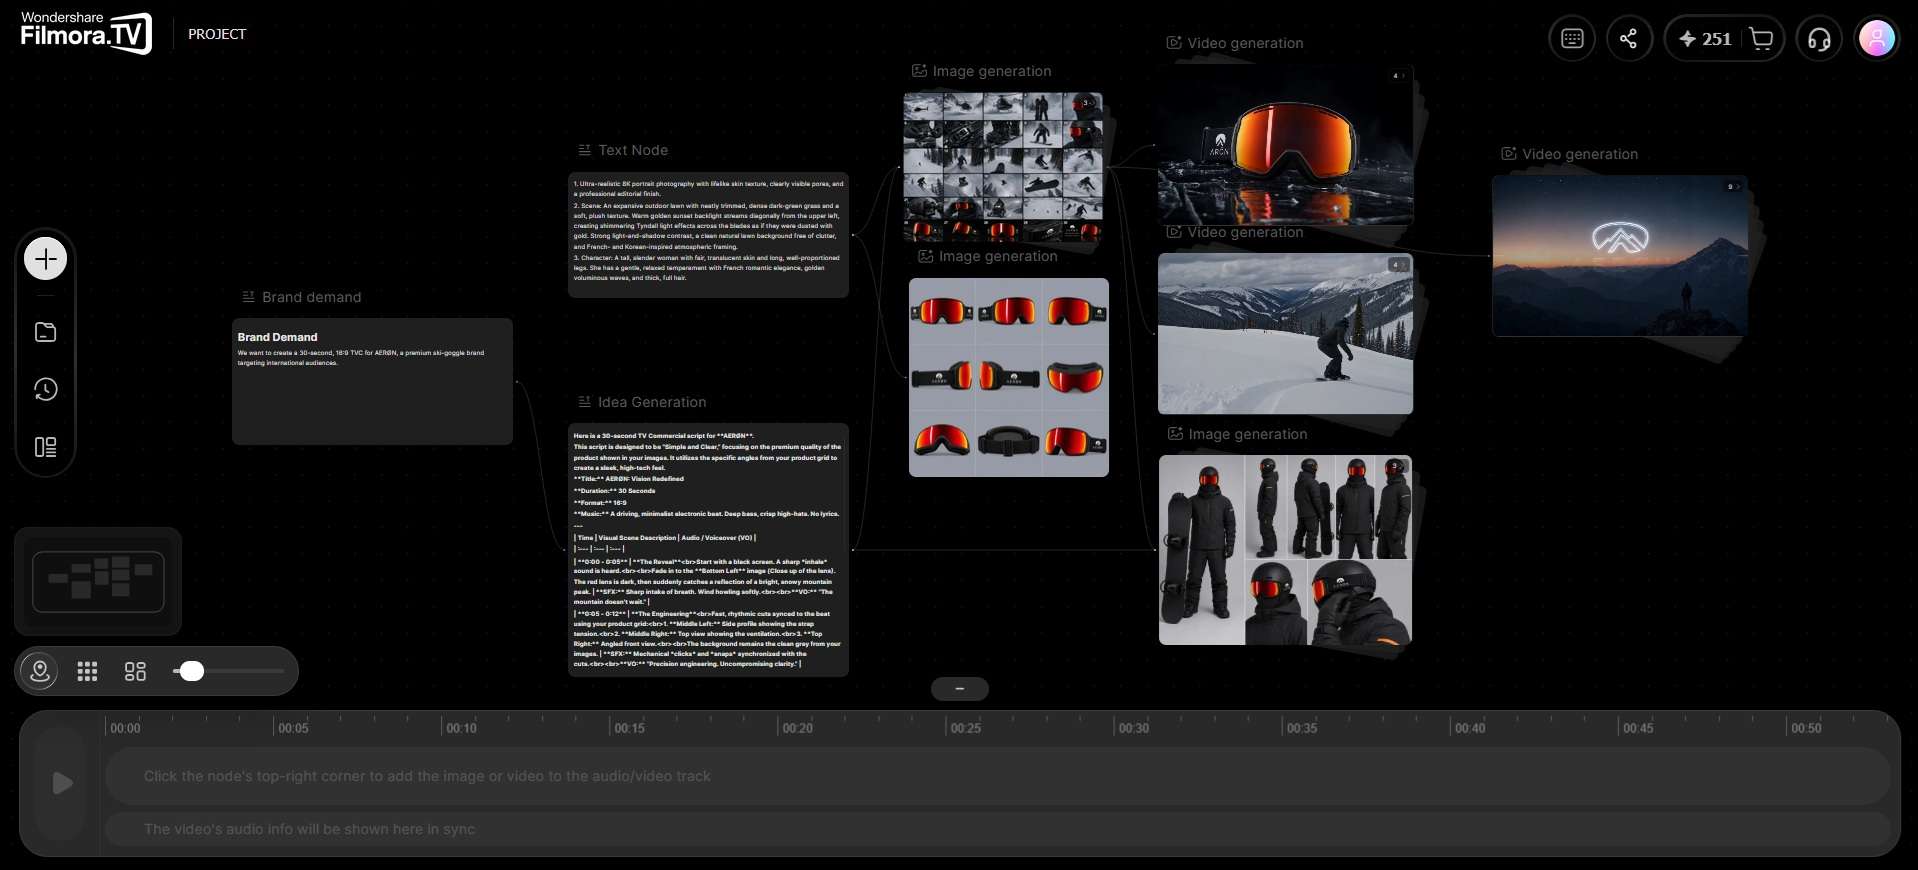Viewport: 1918px width, 870px height.
Task: Toggle the dot grid display icon
Action: pyautogui.click(x=87, y=672)
